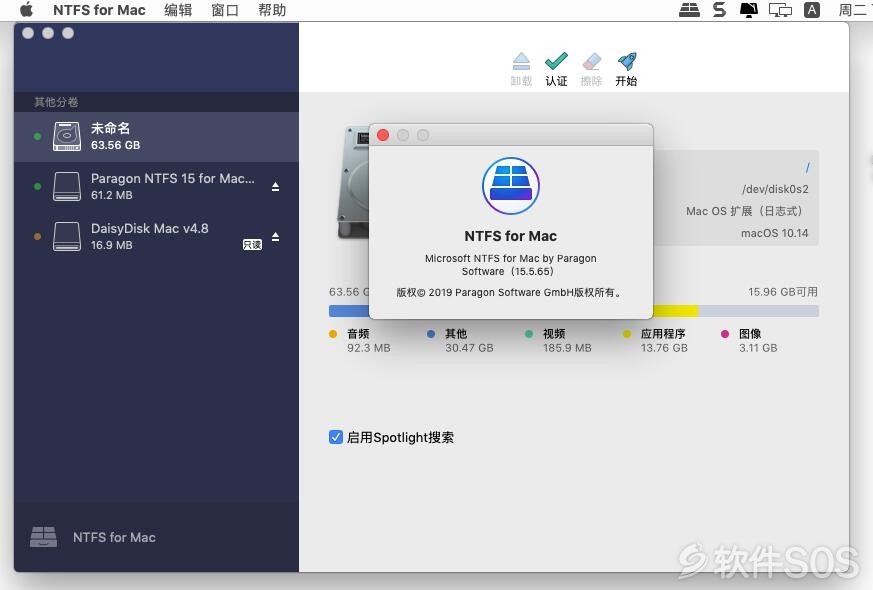Click the magenta 图像 legend dot
The image size is (873, 590).
point(725,334)
